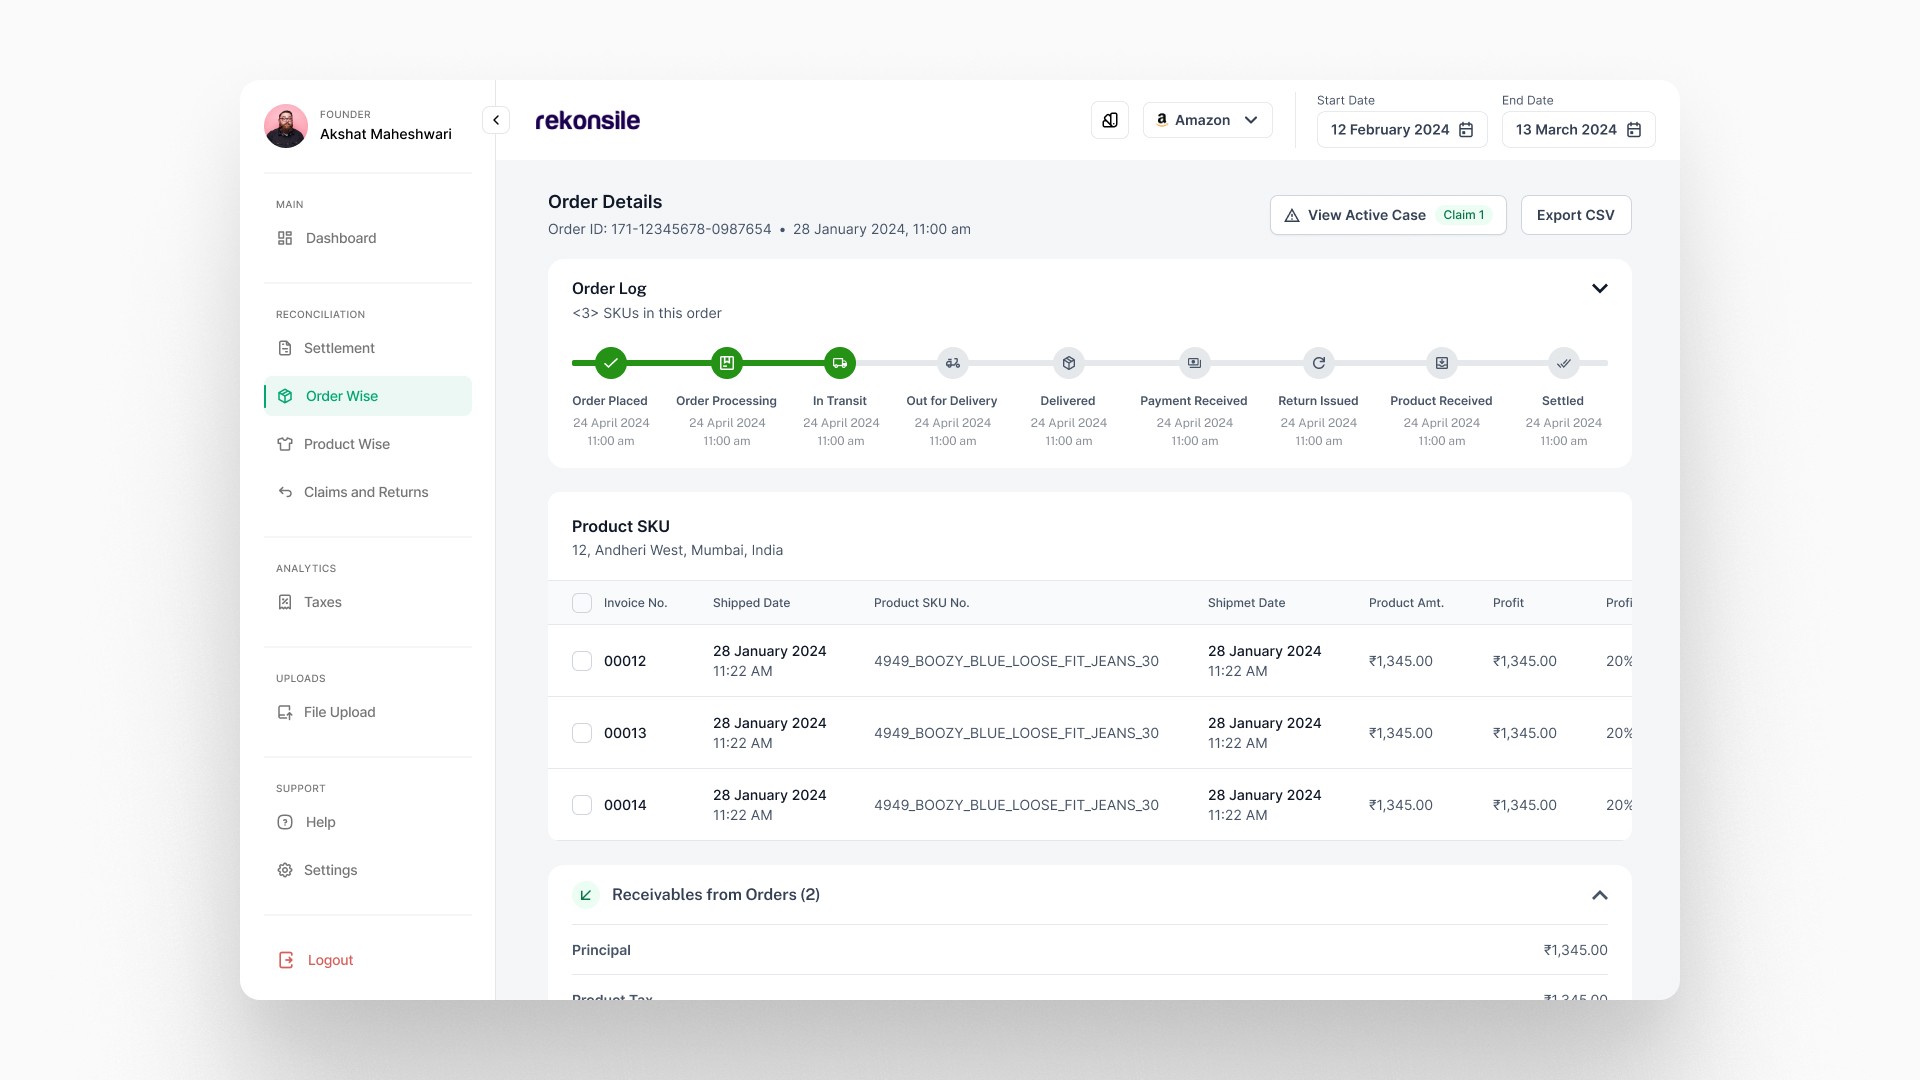Collapse the Receivables from Orders section
1920x1080 pixels.
pos(1599,895)
